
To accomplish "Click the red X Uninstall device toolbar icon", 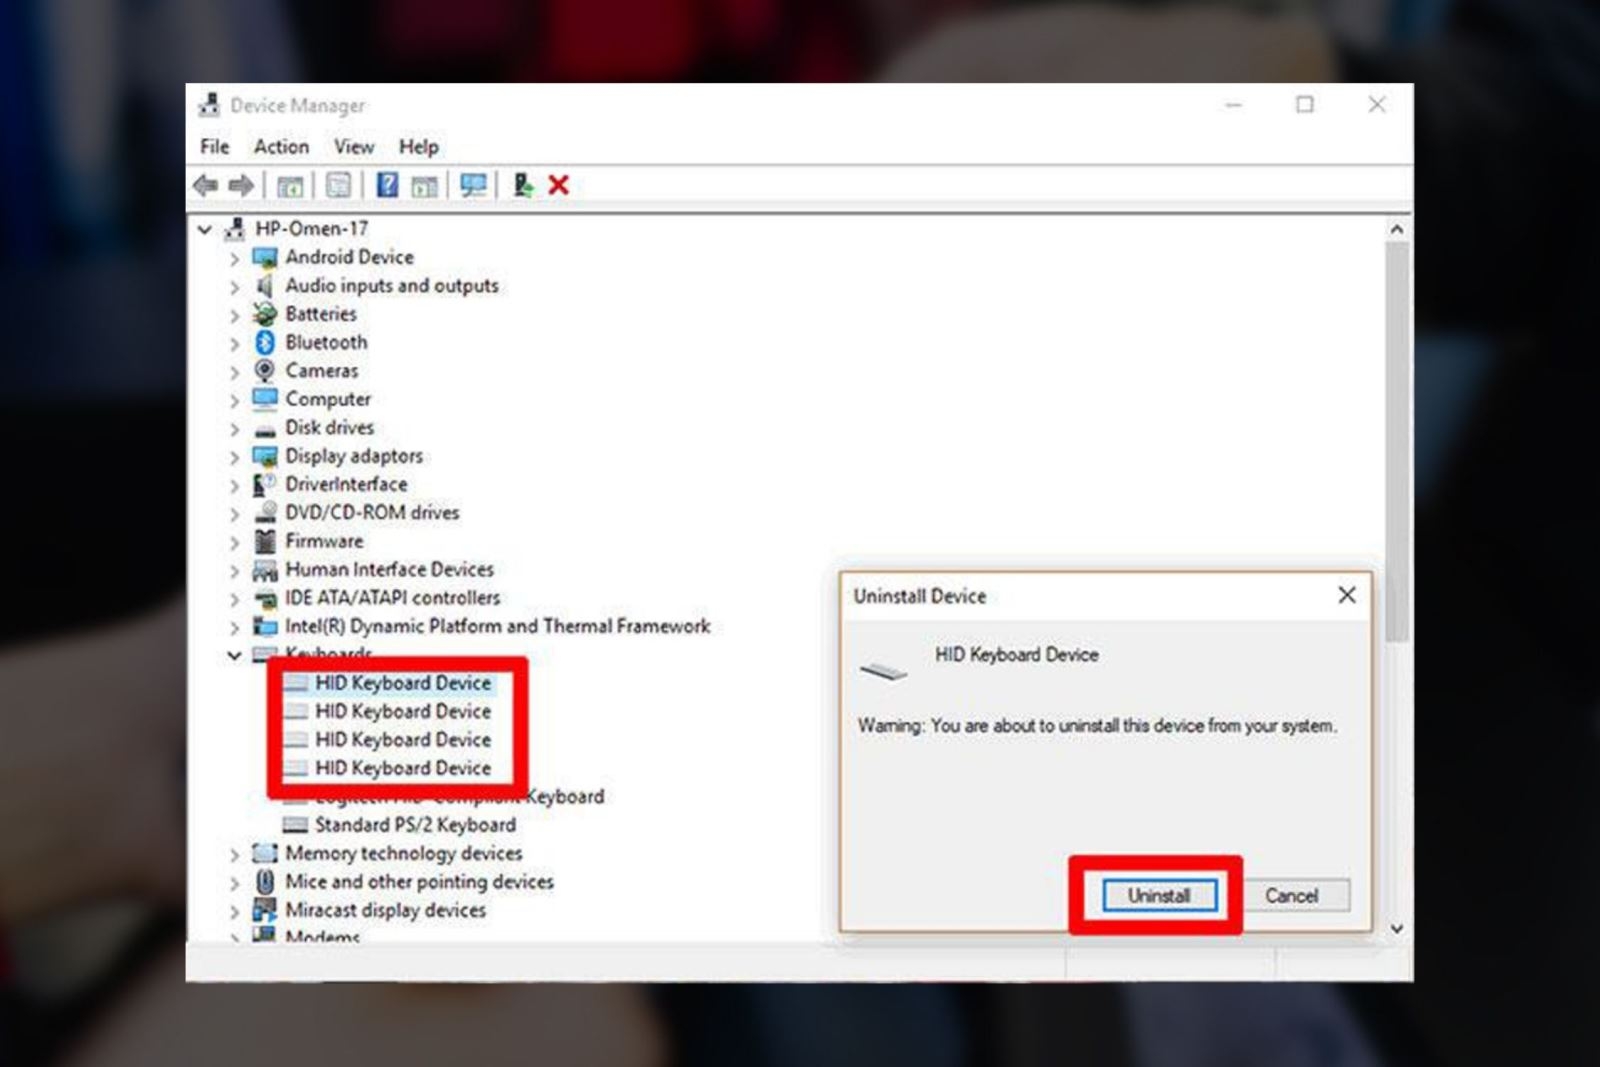I will pos(559,185).
